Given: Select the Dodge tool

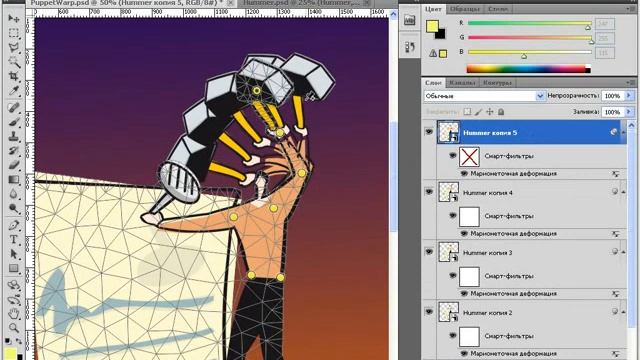Looking at the screenshot, I should (13, 208).
